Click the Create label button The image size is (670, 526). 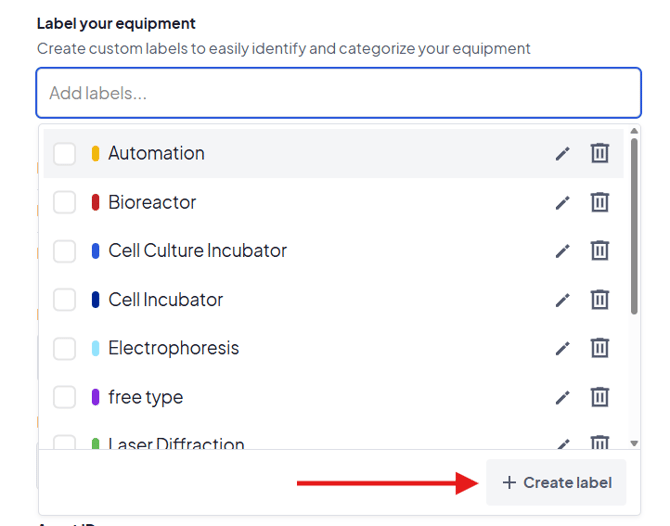(x=556, y=483)
